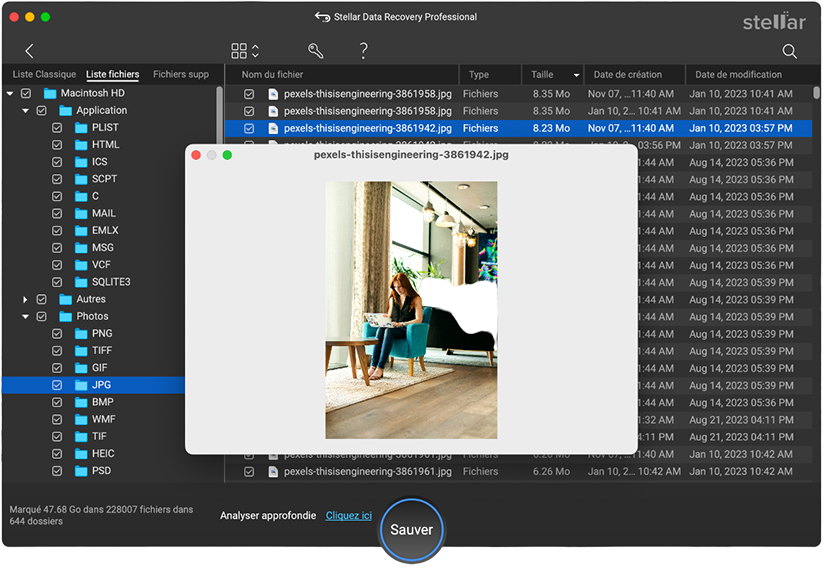Open the Taille column sort dropdown arrow
The width and height of the screenshot is (831, 575).
[576, 75]
